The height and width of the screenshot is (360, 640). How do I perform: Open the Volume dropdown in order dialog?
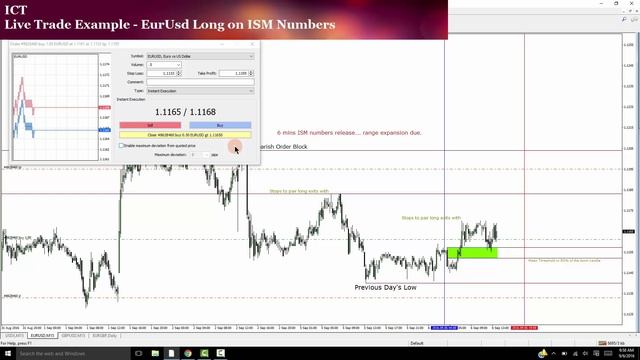click(x=164, y=65)
